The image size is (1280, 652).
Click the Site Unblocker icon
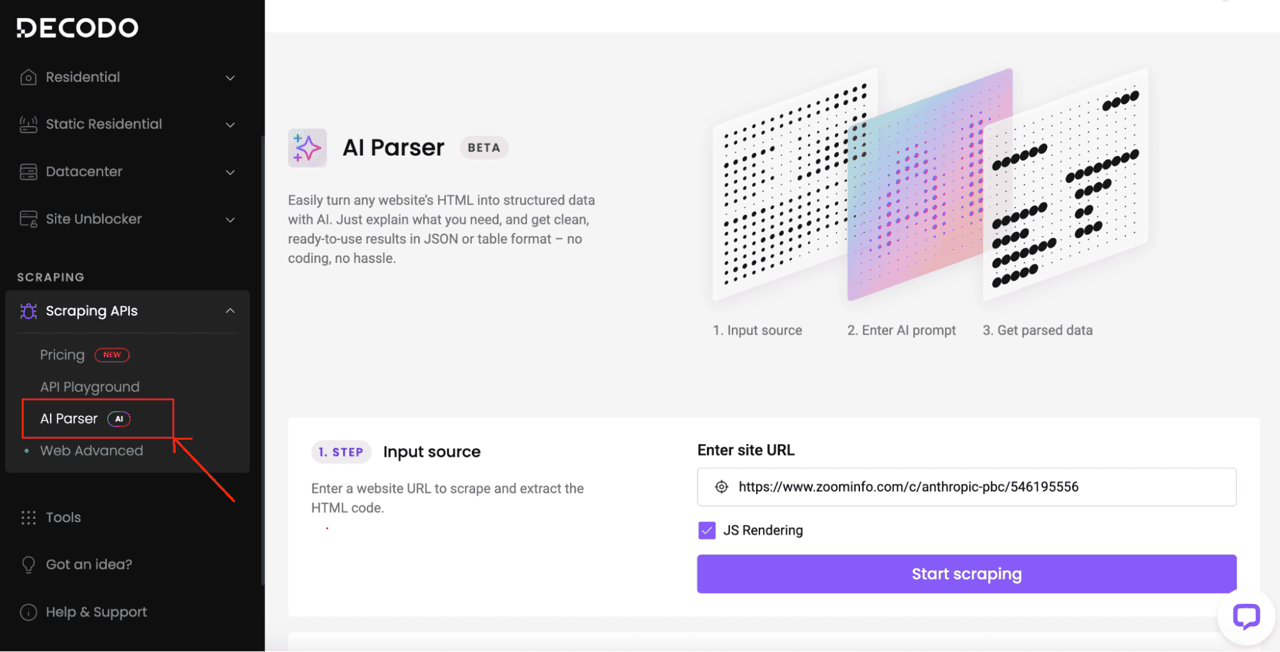click(x=28, y=219)
